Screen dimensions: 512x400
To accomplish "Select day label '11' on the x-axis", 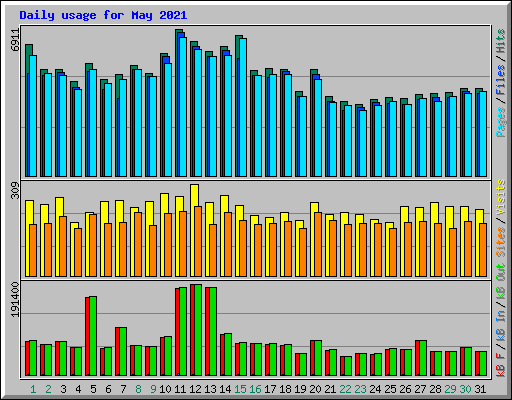I will 180,389.
